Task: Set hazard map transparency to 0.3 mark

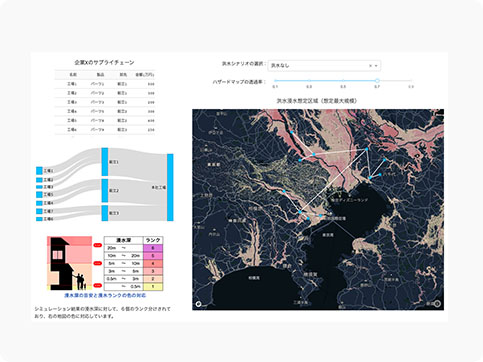Action: [x=309, y=81]
